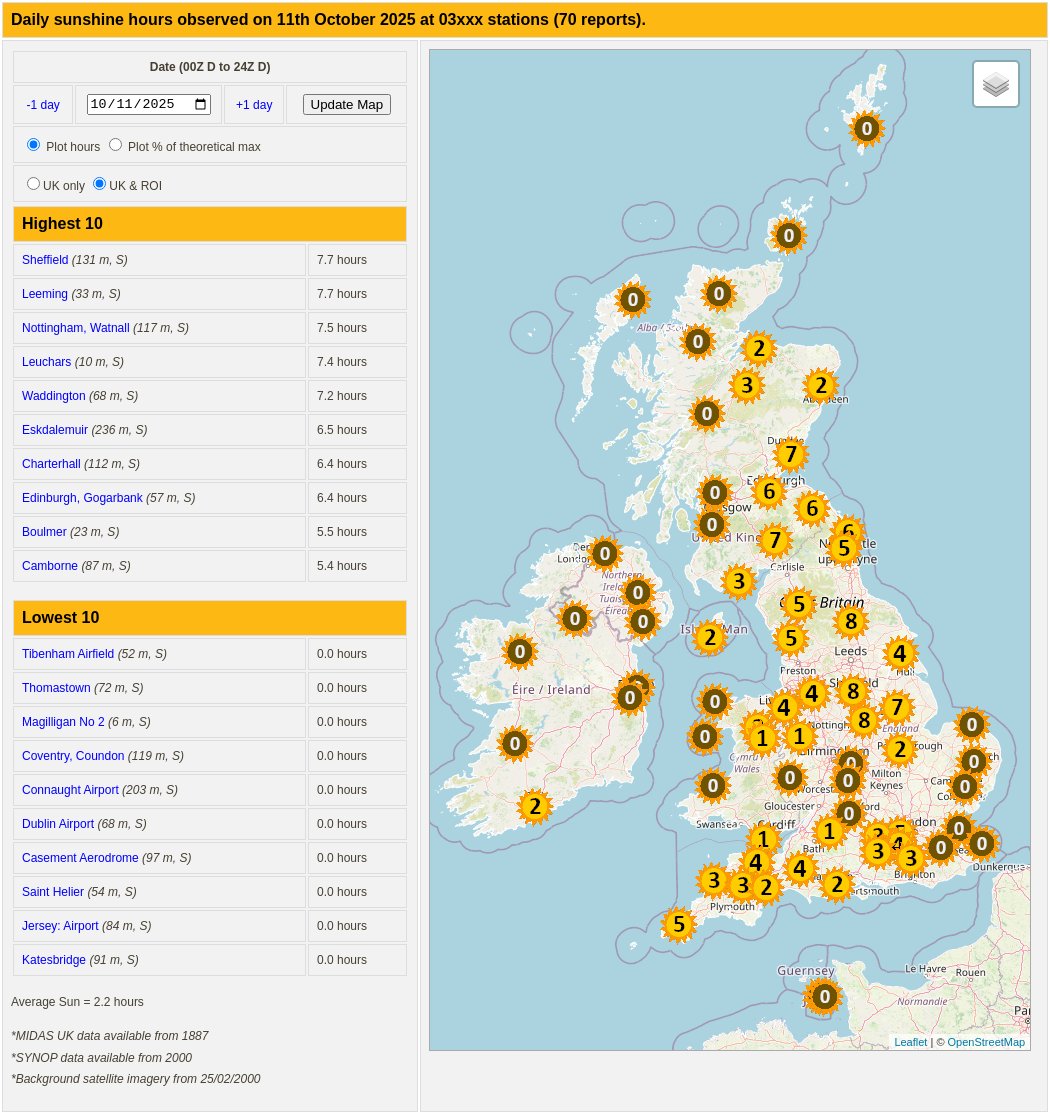Click the Update Map button
Image resolution: width=1050 pixels, height=1114 pixels.
point(347,104)
